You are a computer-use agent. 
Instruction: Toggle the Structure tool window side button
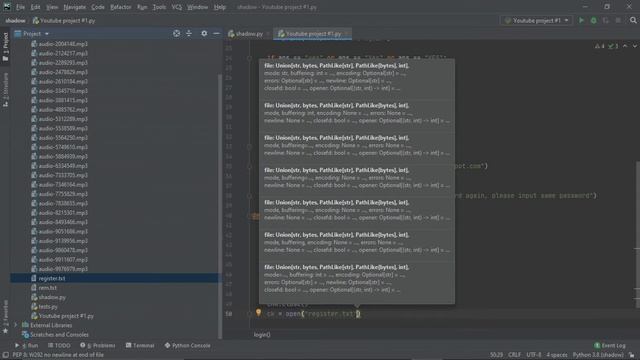[5, 90]
